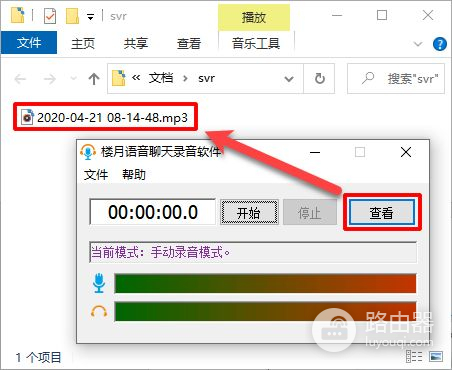Switch to details view icon in status bar
The width and height of the screenshot is (452, 370).
click(414, 357)
